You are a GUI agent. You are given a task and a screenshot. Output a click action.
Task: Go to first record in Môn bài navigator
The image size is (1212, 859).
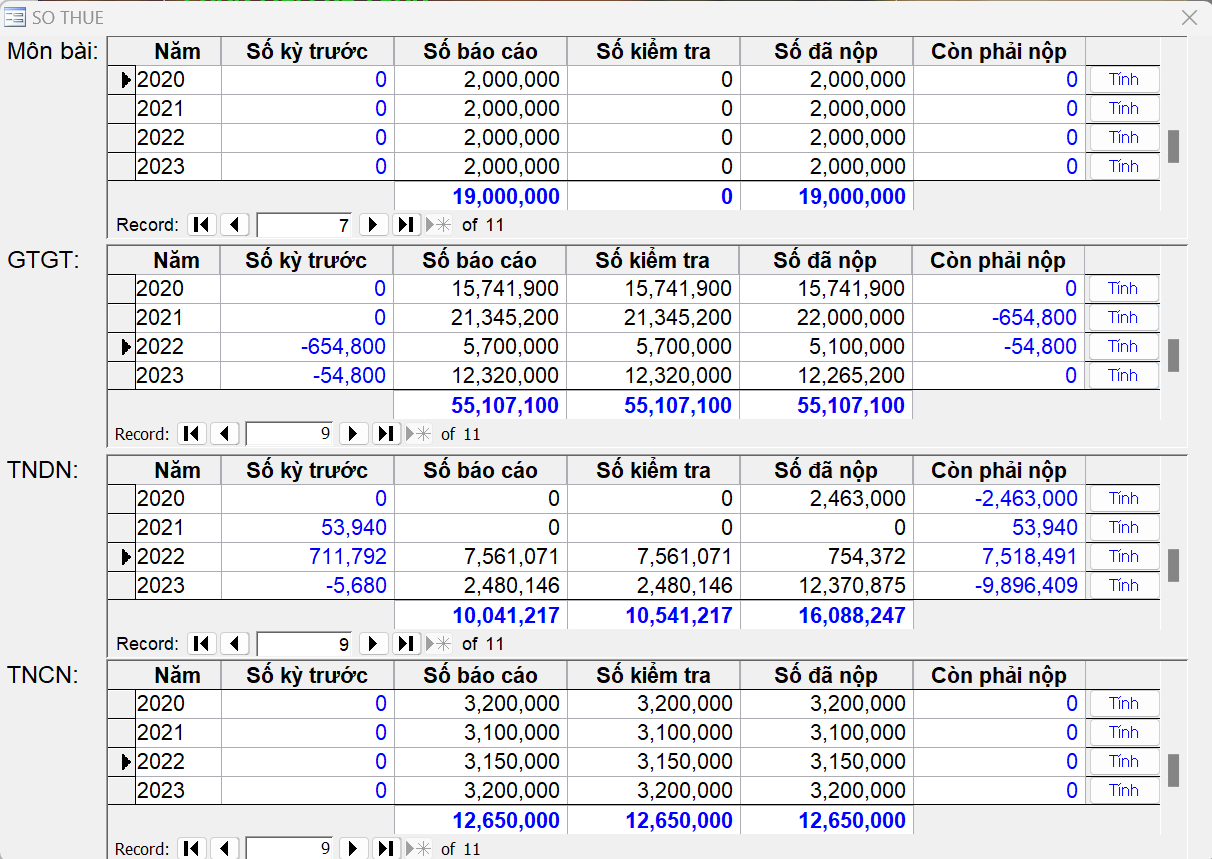pyautogui.click(x=202, y=225)
